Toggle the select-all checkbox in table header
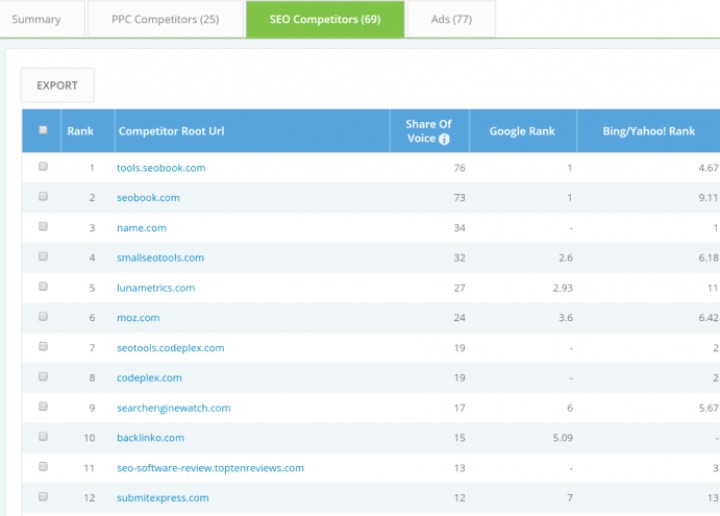This screenshot has width=720, height=516. (43, 130)
